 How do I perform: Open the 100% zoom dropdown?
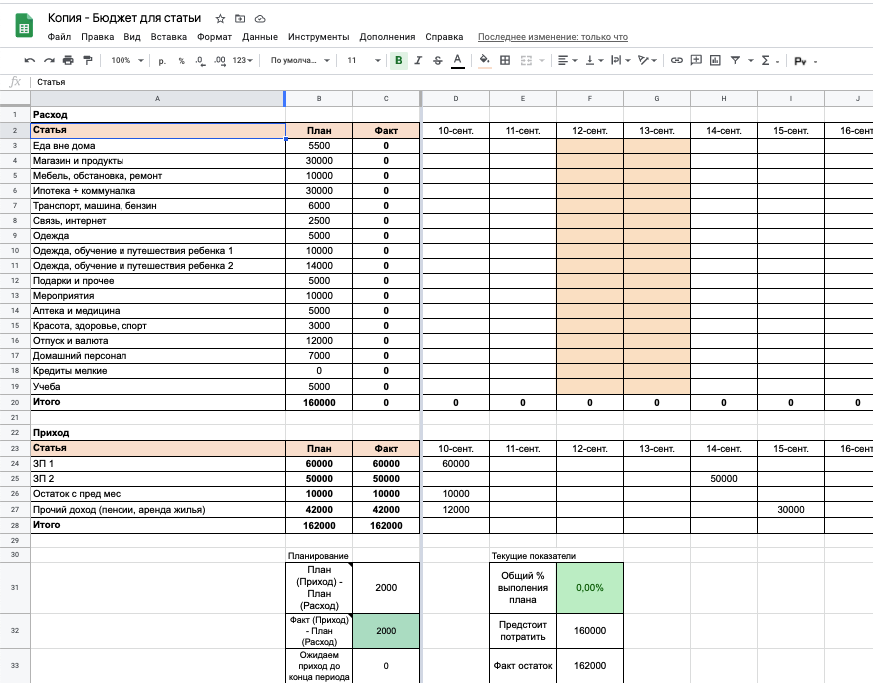[127, 61]
